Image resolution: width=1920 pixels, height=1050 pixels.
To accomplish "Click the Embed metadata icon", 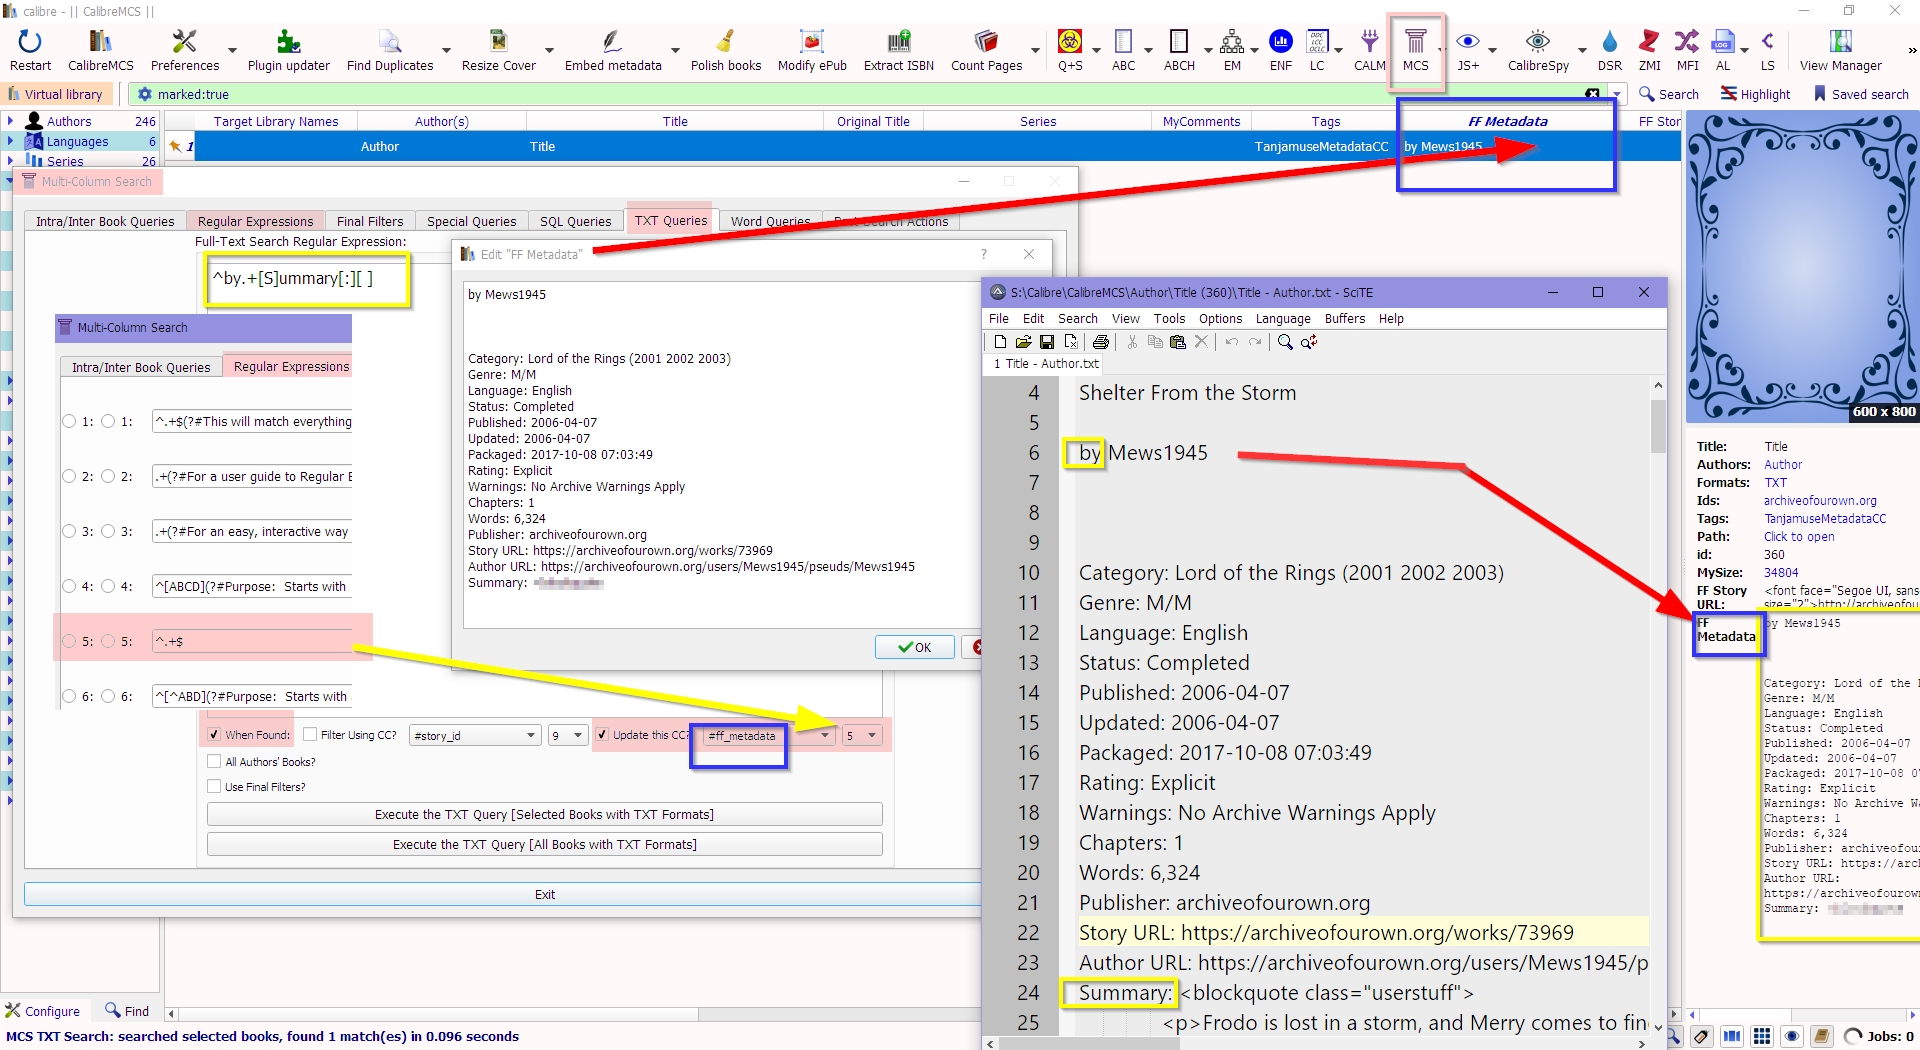I will (612, 42).
